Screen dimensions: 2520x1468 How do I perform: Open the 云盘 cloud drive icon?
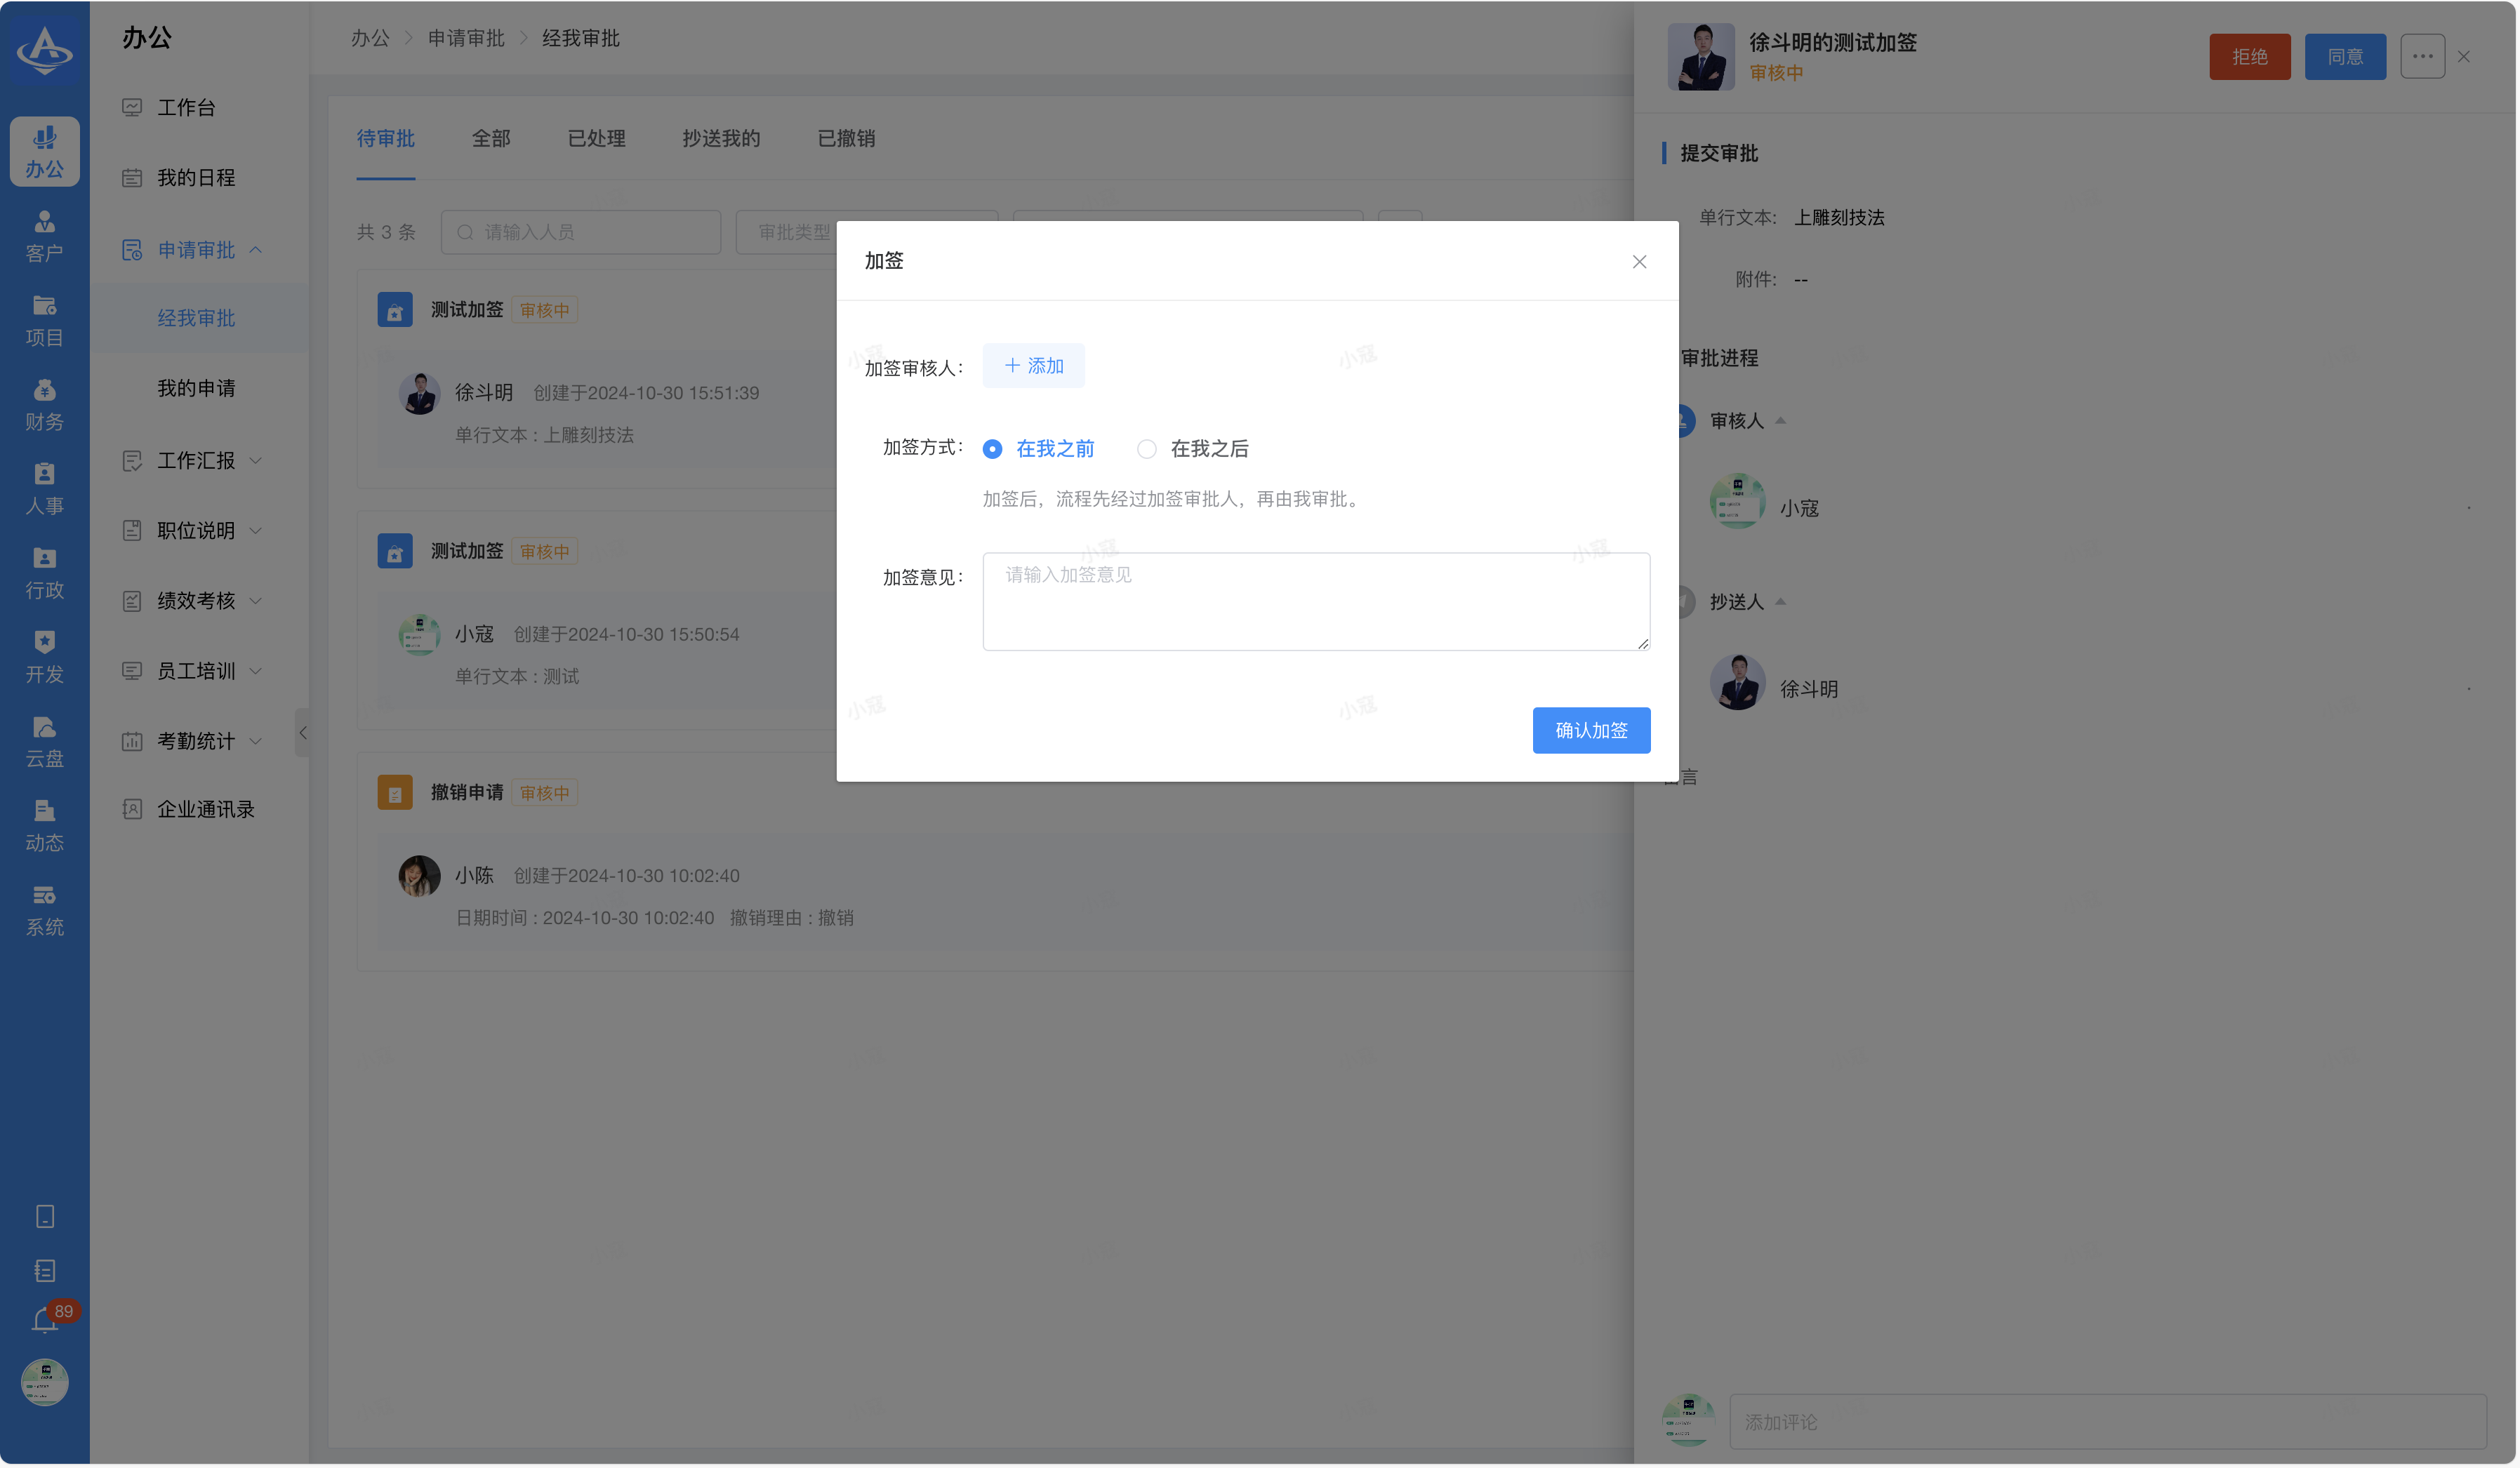44,741
